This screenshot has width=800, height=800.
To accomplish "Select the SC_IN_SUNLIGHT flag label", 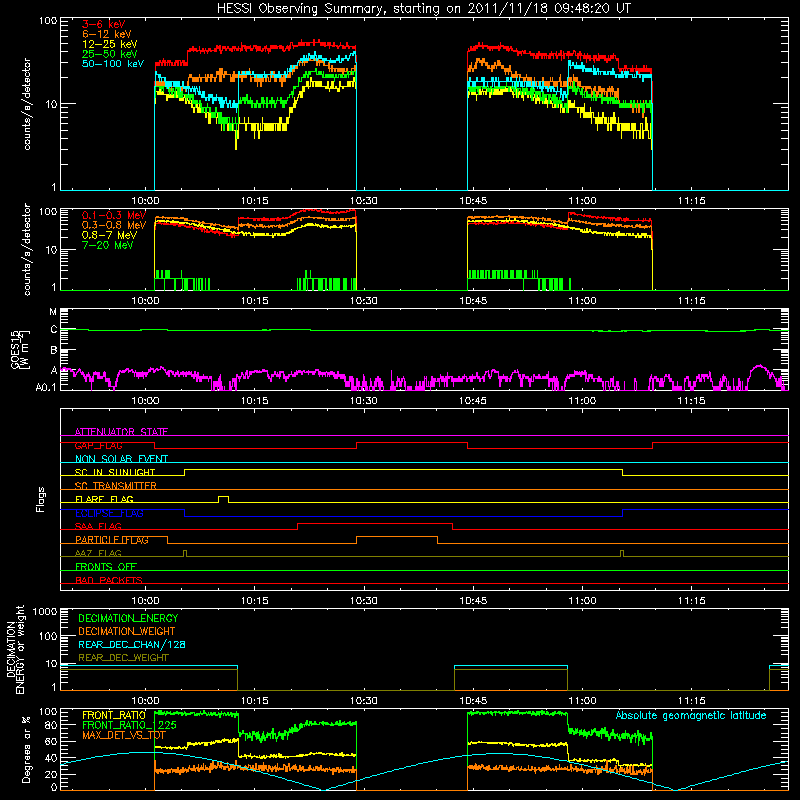I will pos(115,472).
